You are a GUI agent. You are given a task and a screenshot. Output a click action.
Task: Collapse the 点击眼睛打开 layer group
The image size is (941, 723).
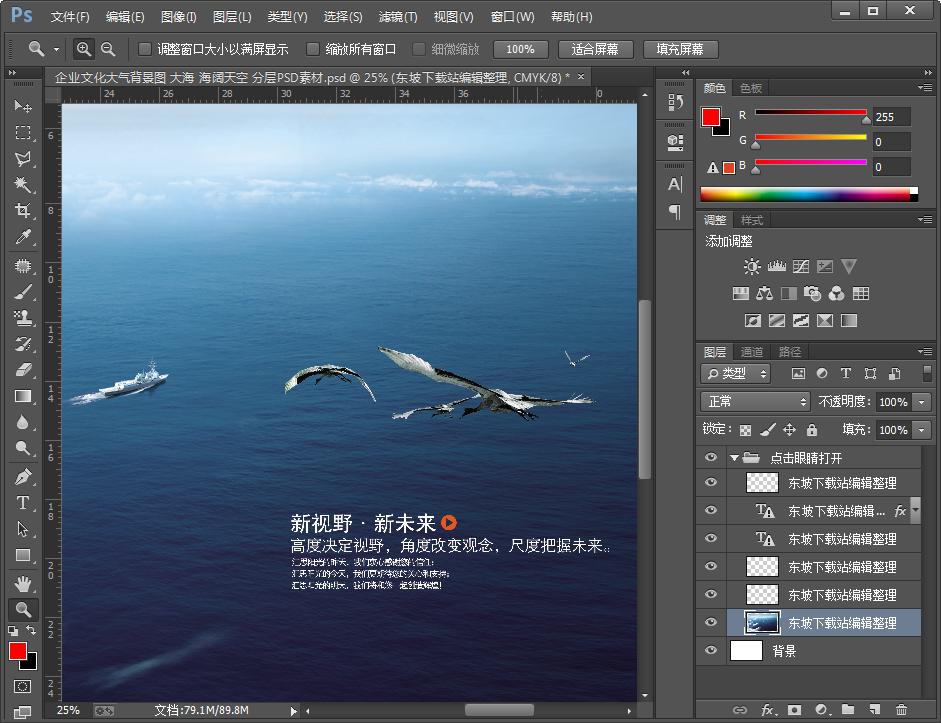coord(736,458)
